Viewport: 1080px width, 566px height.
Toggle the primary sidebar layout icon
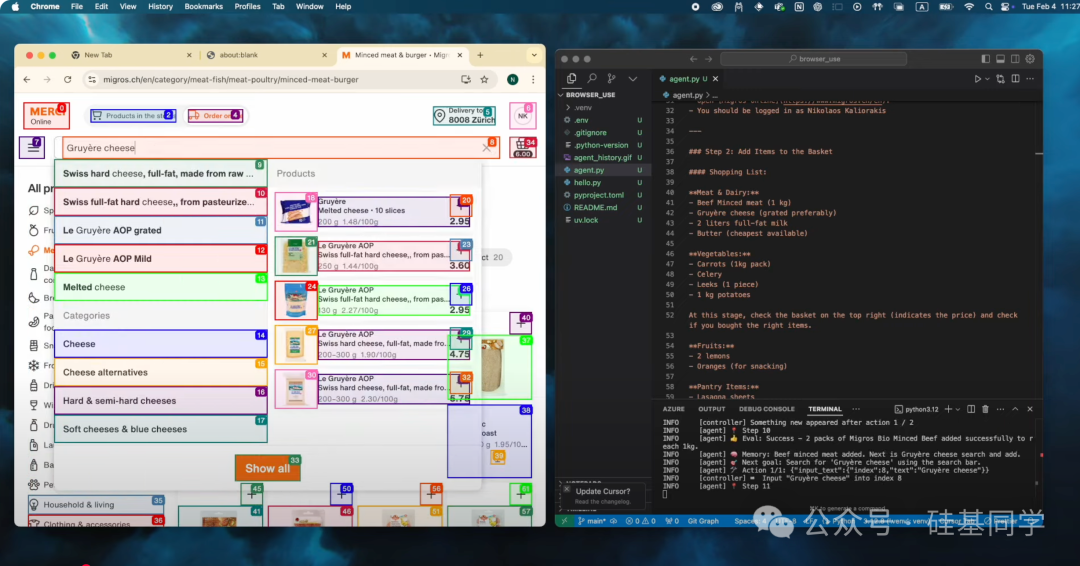click(x=986, y=59)
